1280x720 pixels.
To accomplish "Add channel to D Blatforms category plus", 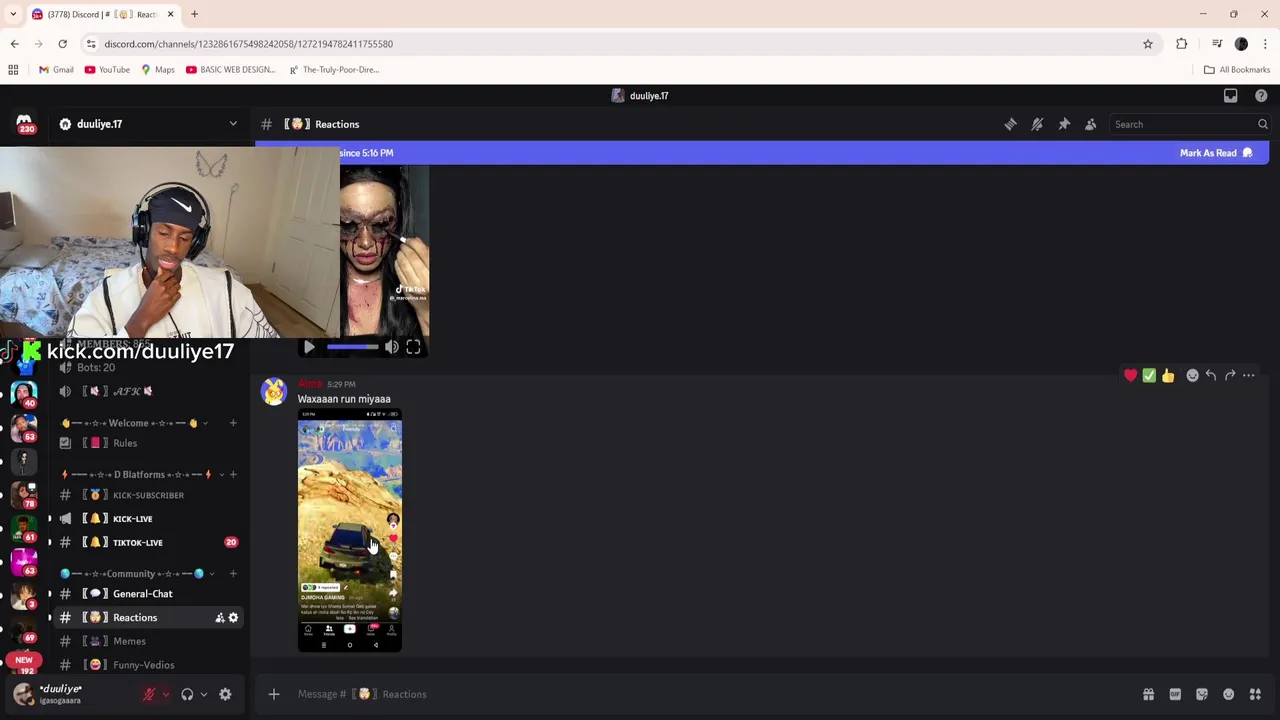I will pyautogui.click(x=233, y=475).
